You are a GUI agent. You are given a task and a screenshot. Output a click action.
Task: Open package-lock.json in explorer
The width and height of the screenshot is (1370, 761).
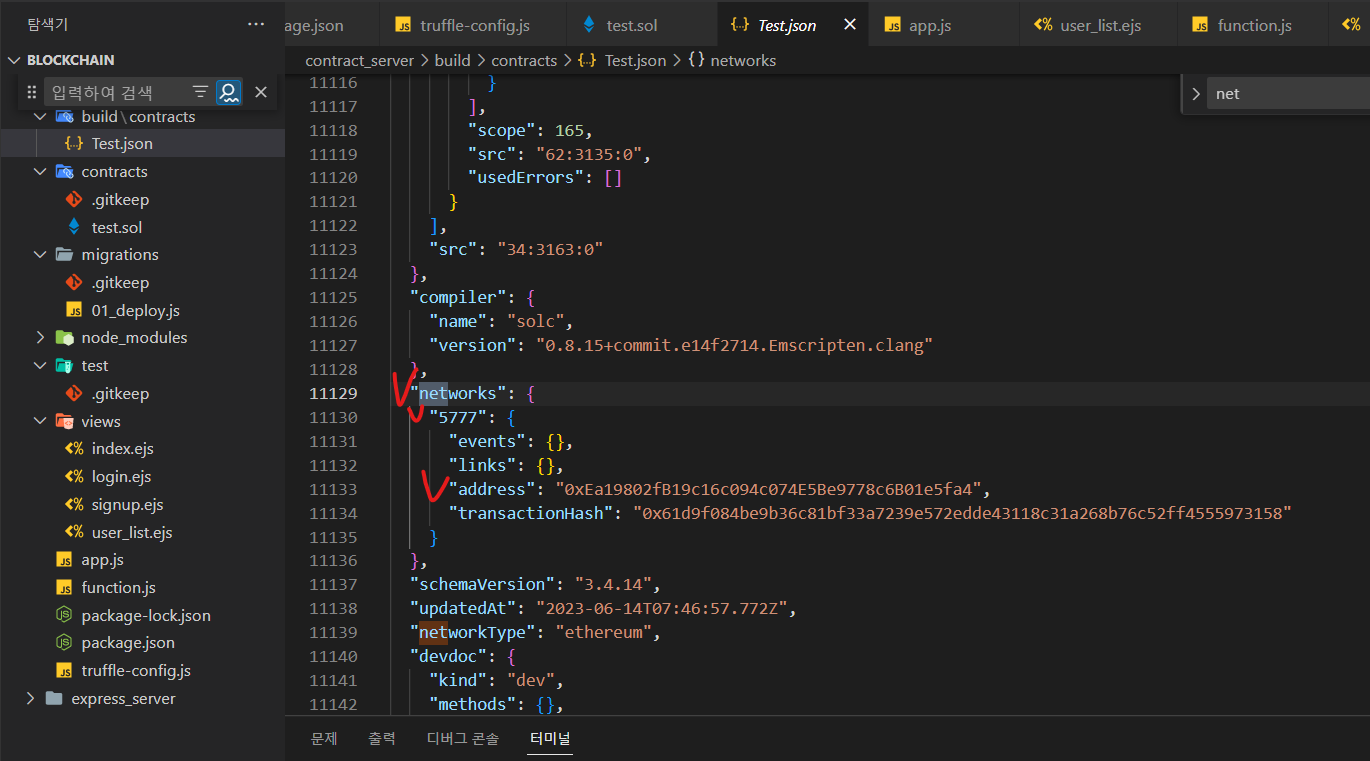tap(146, 616)
